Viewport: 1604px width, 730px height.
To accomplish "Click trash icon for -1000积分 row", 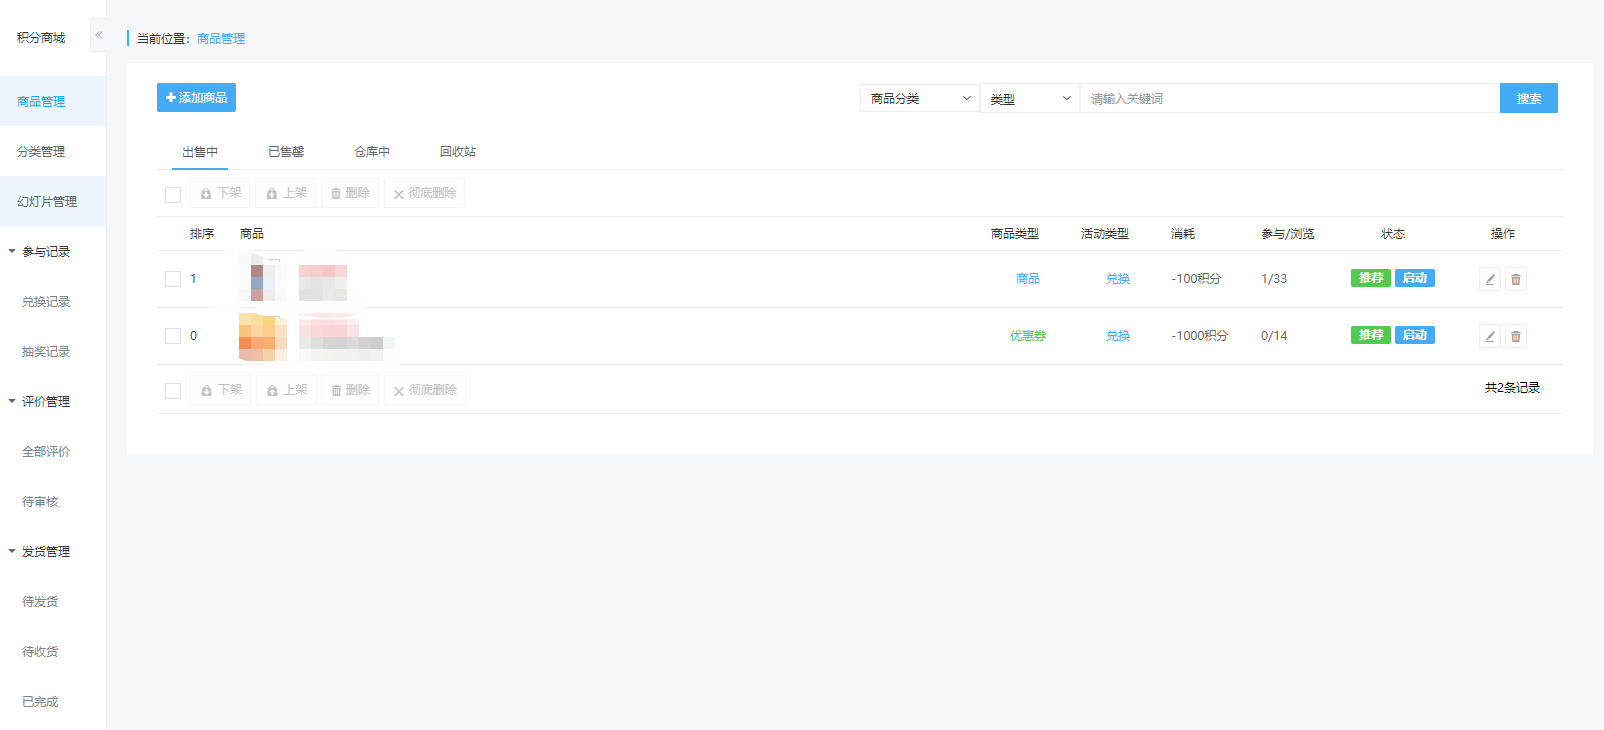I will pos(1516,336).
